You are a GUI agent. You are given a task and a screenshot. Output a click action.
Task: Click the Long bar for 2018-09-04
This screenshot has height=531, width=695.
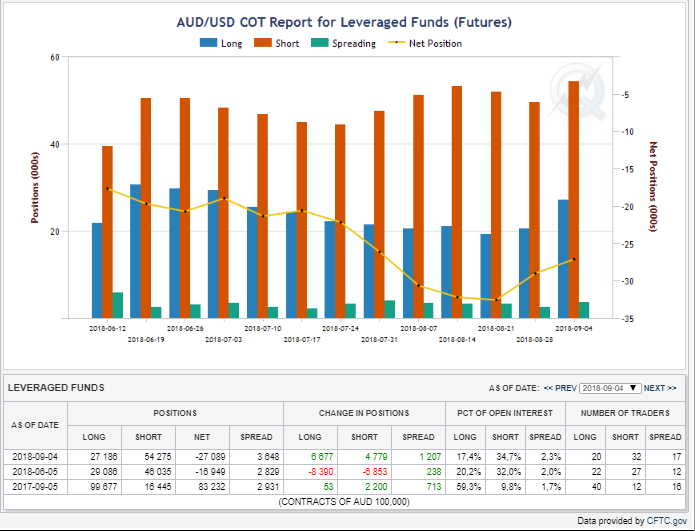point(563,259)
